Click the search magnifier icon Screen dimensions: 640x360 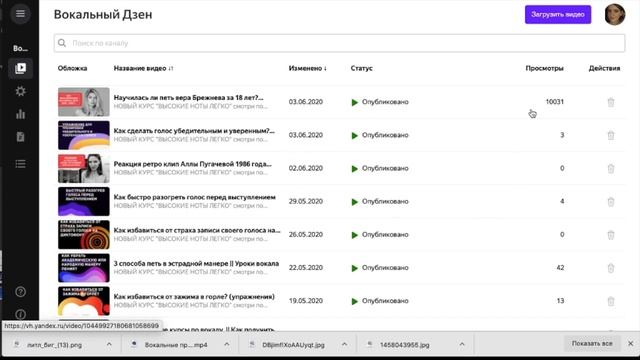62,43
